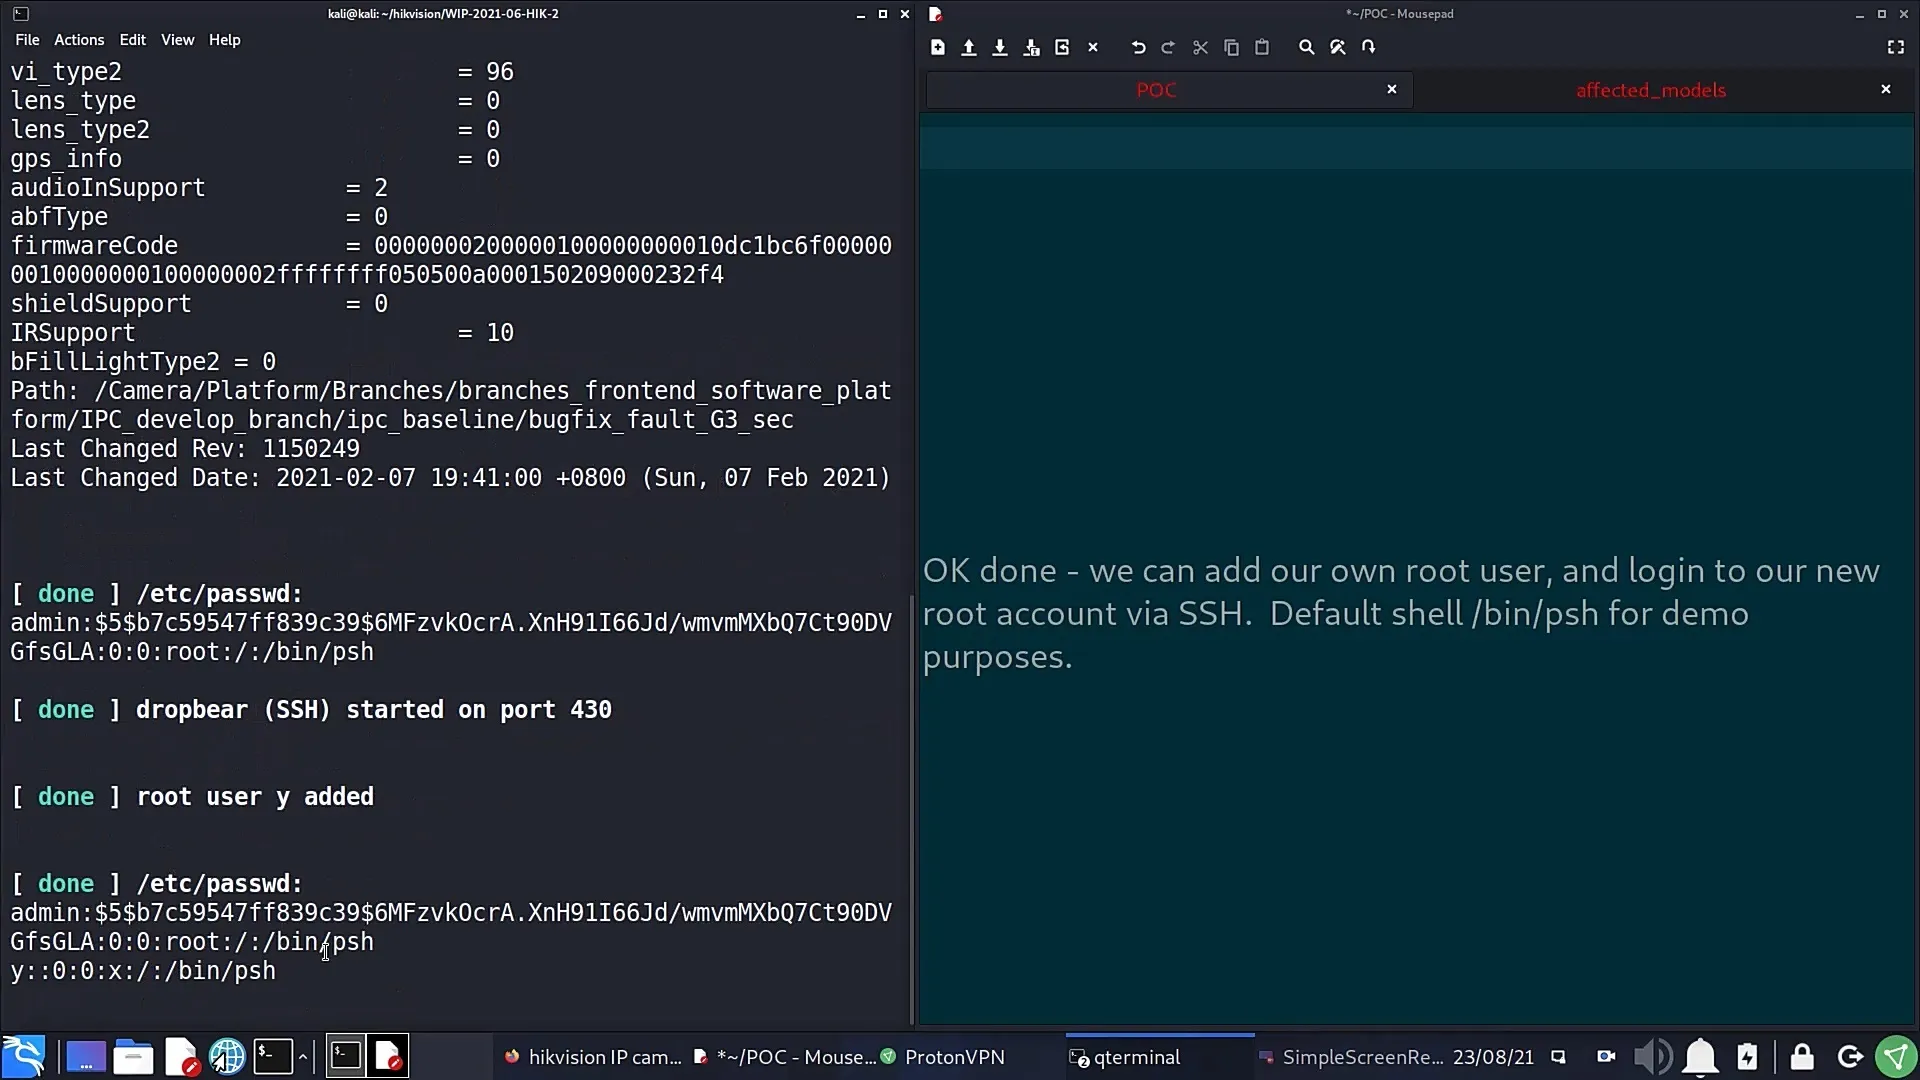Click the terminal vertical scrollbar
The height and width of the screenshot is (1080, 1920).
911,800
